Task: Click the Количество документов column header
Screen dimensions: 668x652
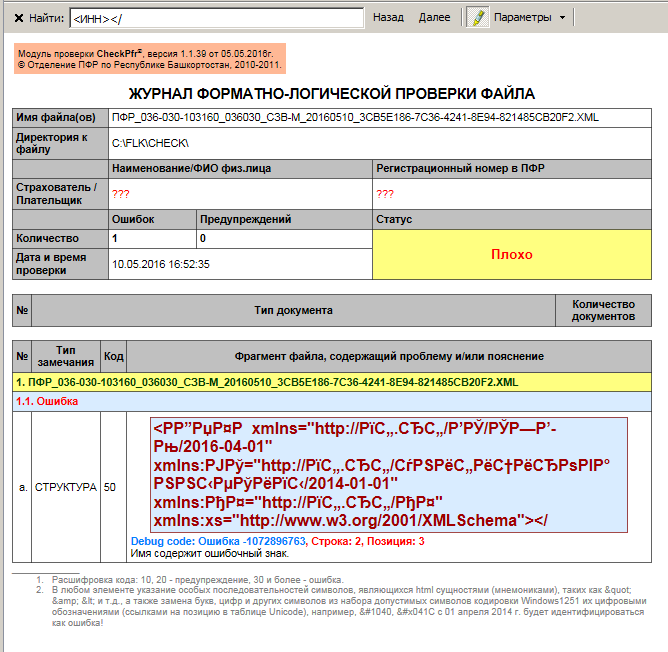Action: 603,311
